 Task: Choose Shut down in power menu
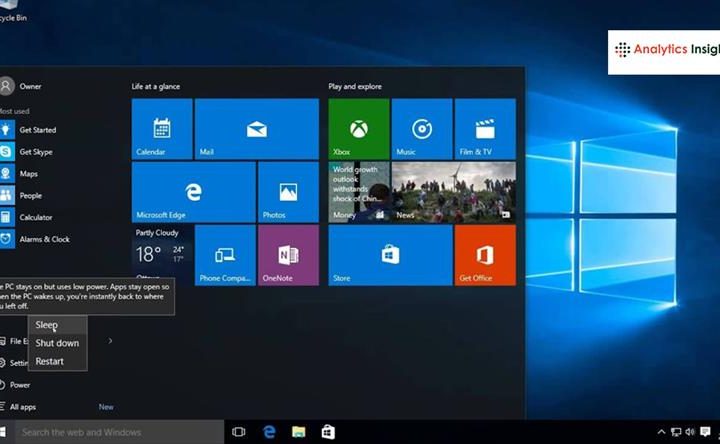coord(57,343)
